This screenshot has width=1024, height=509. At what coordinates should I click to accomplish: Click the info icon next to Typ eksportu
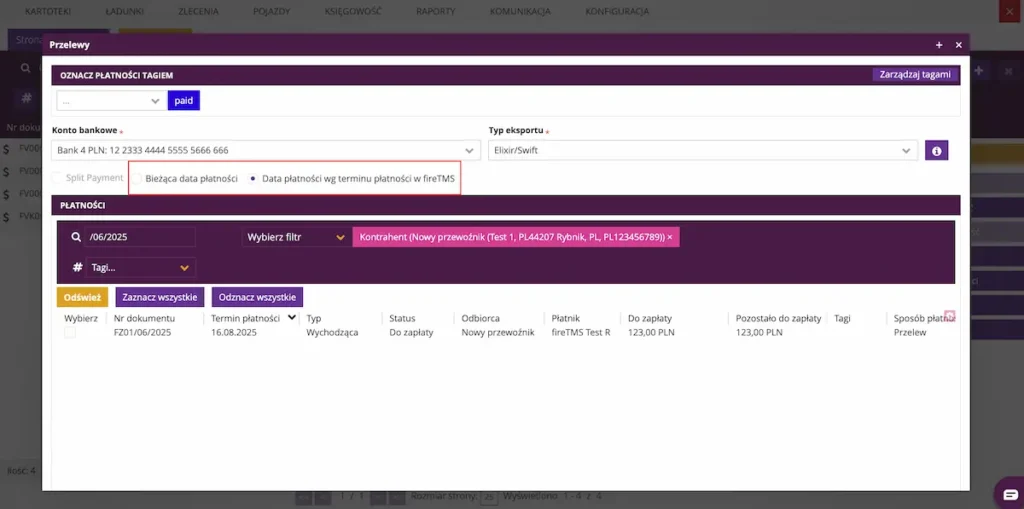click(x=936, y=150)
